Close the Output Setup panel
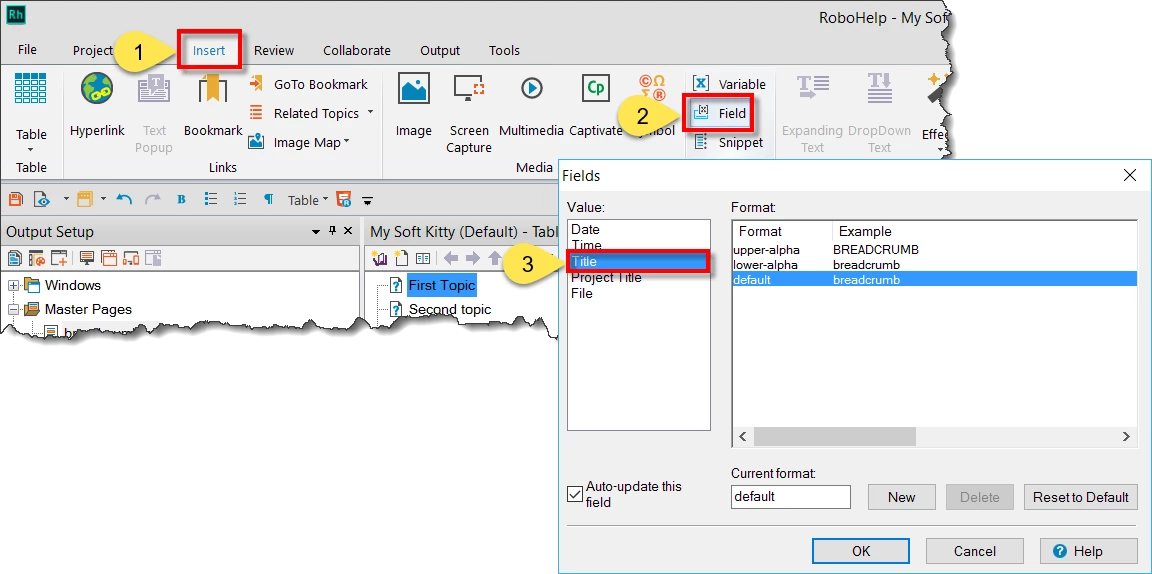This screenshot has height=574, width=1152. click(349, 231)
